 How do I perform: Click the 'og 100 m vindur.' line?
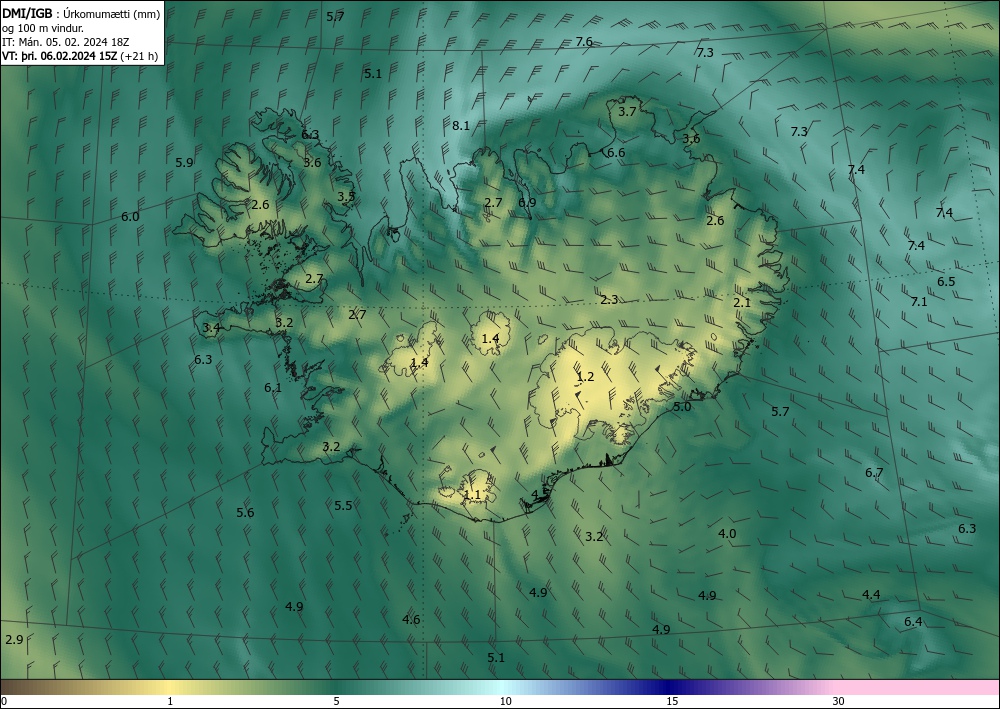(43, 28)
